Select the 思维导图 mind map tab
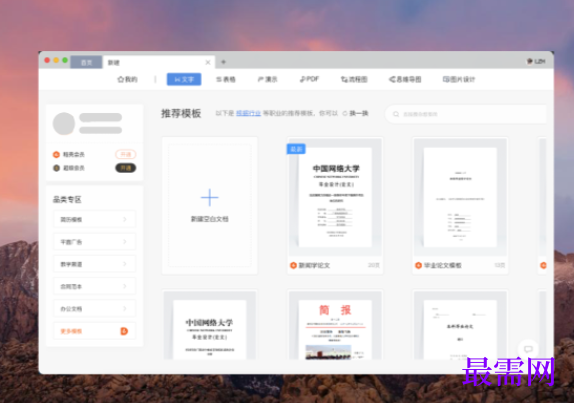The width and height of the screenshot is (574, 403). 405,79
